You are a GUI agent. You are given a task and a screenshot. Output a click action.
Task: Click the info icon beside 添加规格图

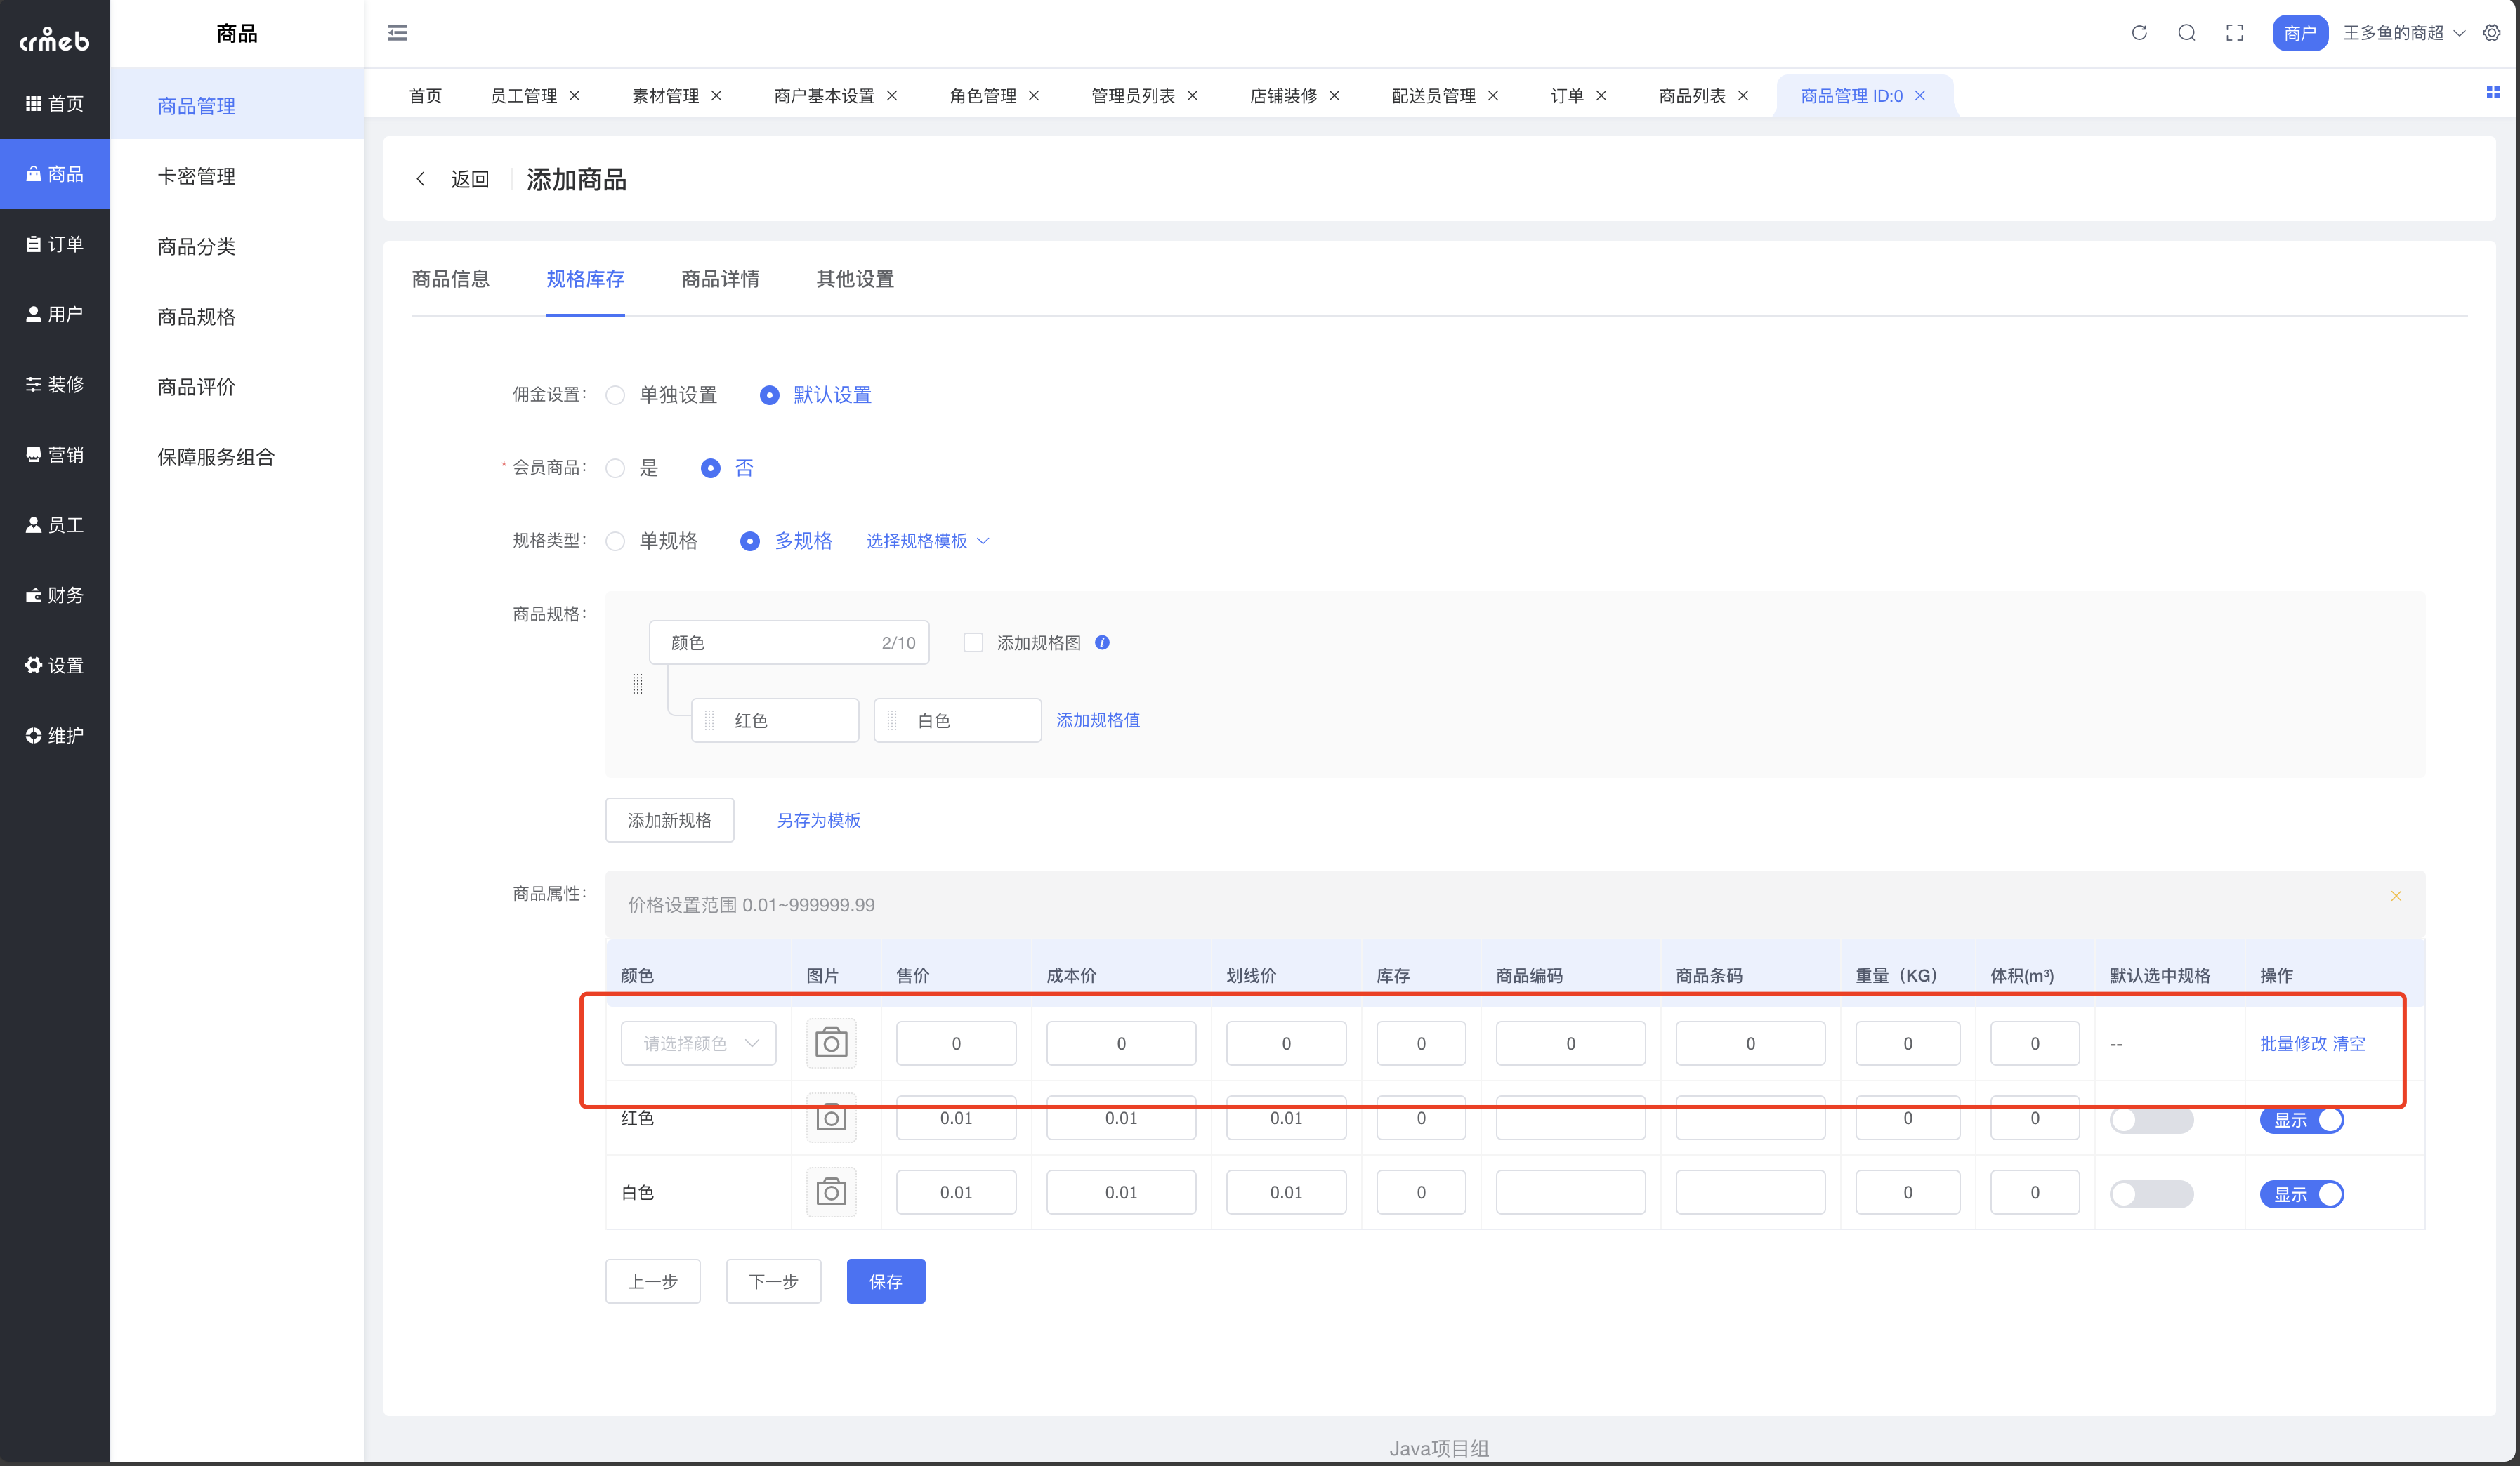(1102, 643)
